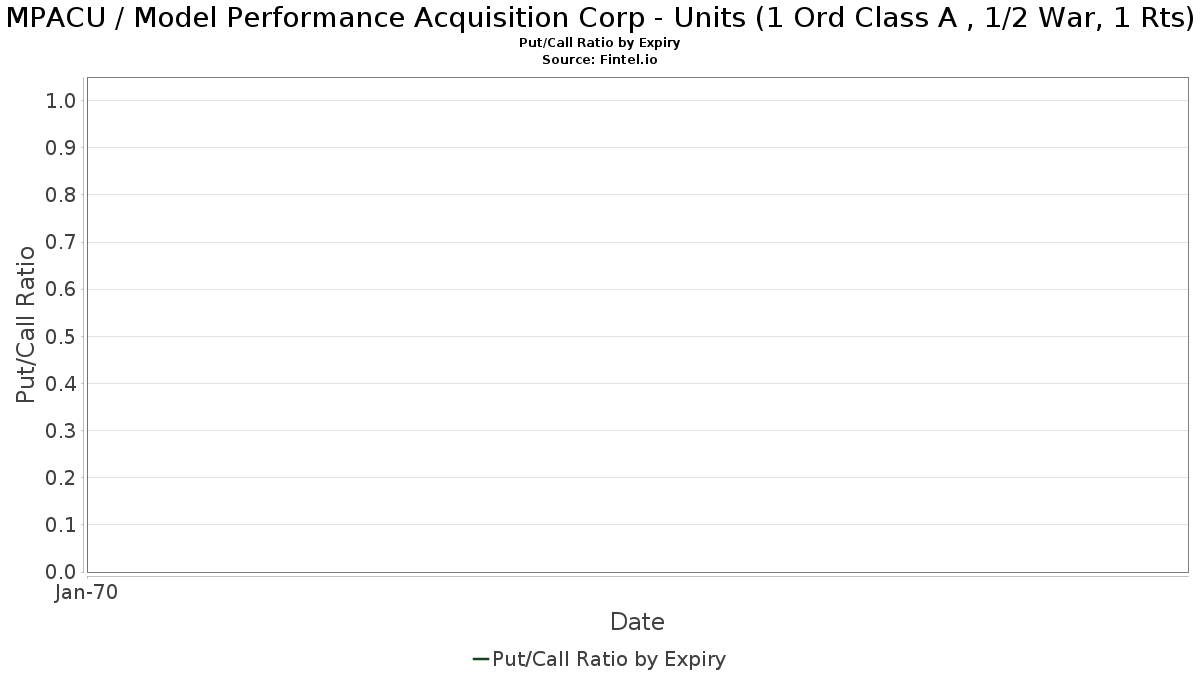Click the 0.2 y-axis tick label
This screenshot has width=1200, height=675.
[x=61, y=477]
